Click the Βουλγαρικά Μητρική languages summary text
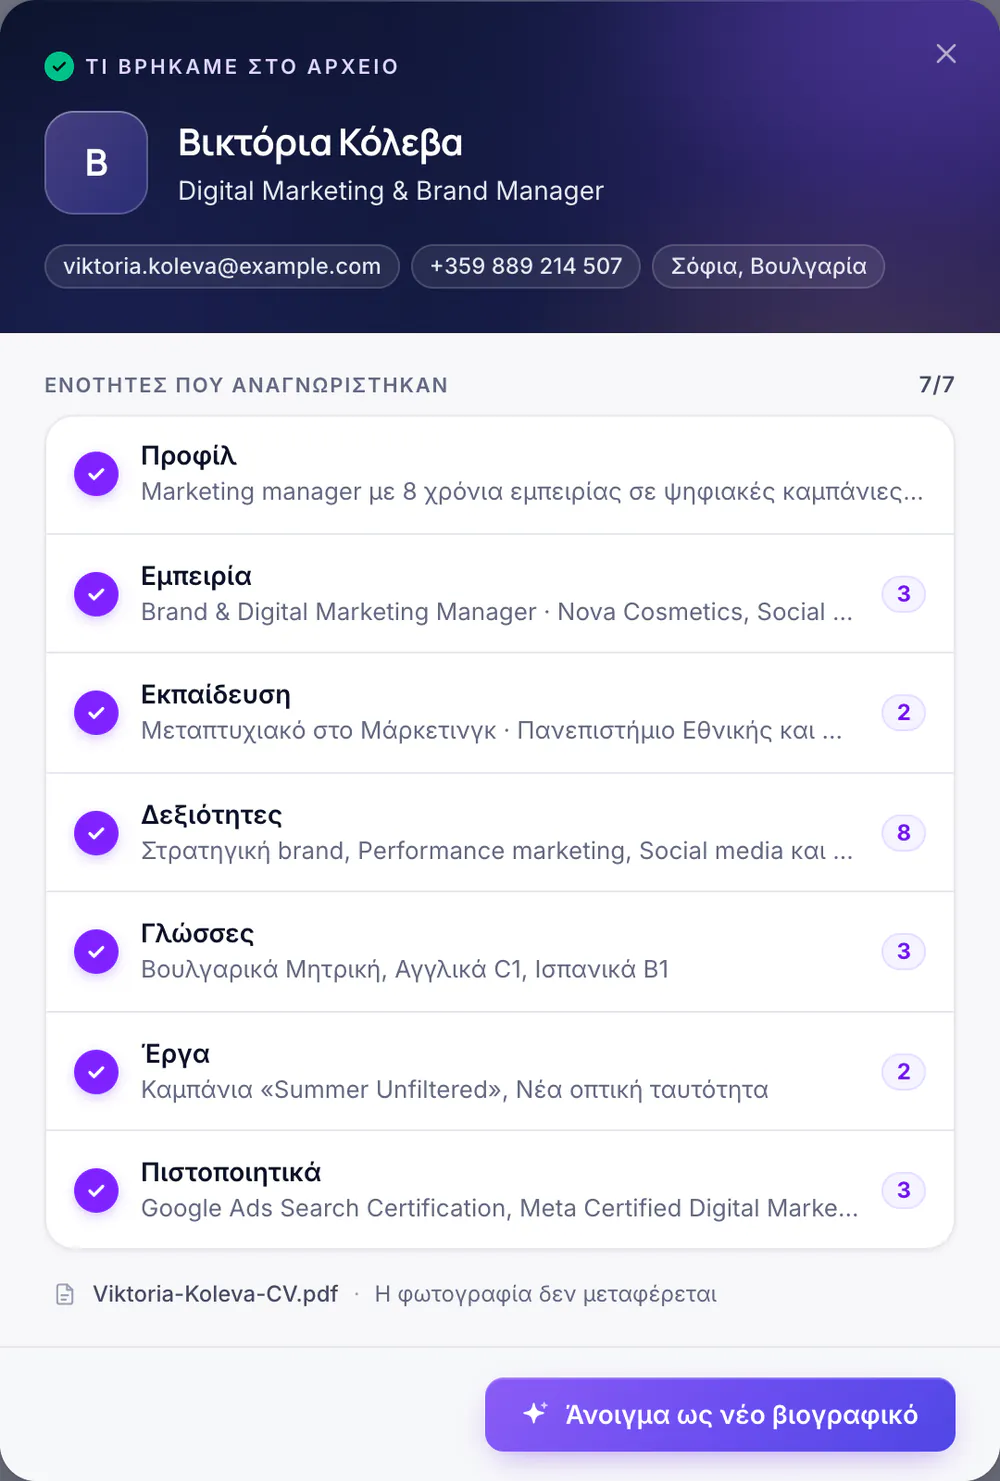Viewport: 1000px width, 1481px height. coord(405,970)
